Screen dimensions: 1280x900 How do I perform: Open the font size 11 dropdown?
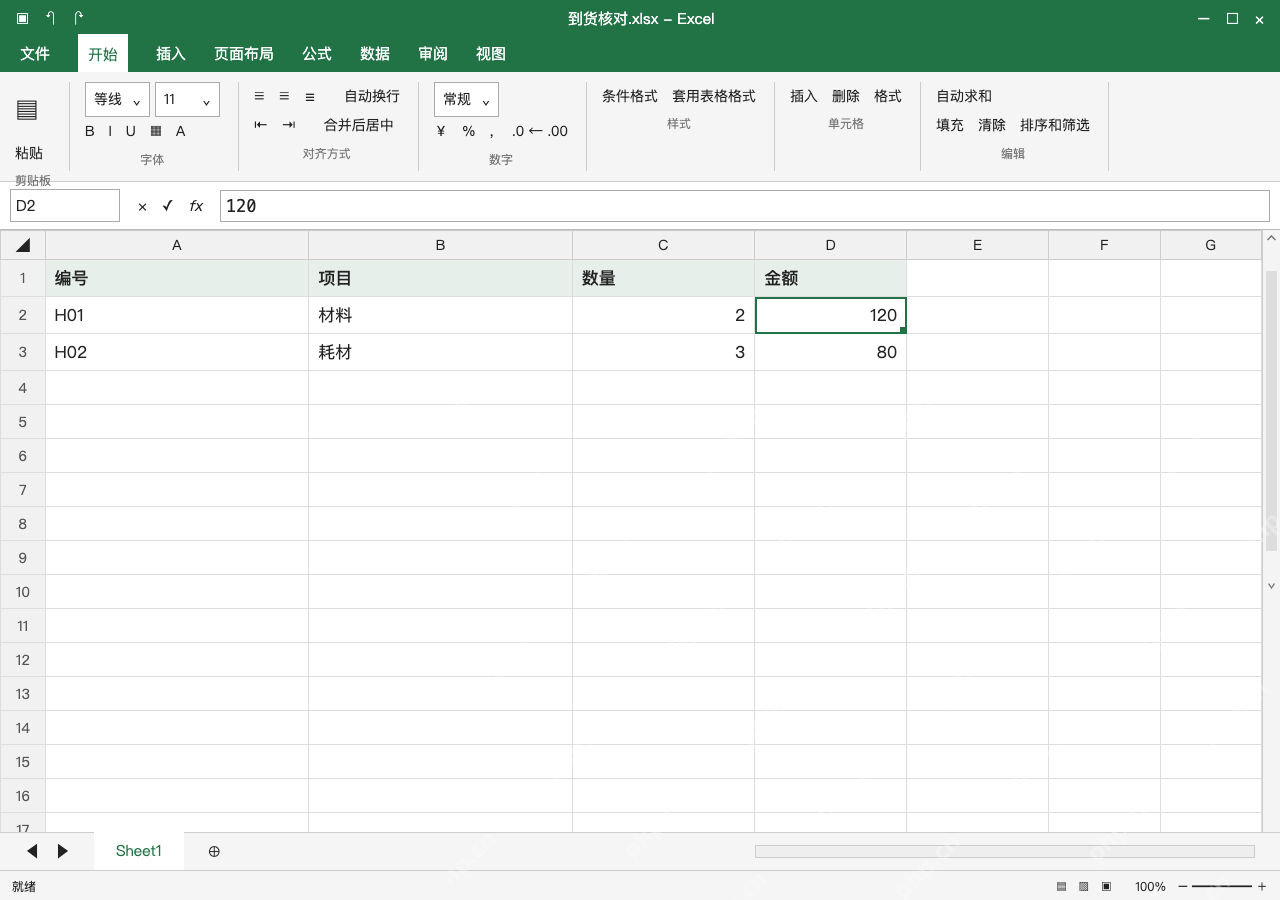tap(187, 99)
